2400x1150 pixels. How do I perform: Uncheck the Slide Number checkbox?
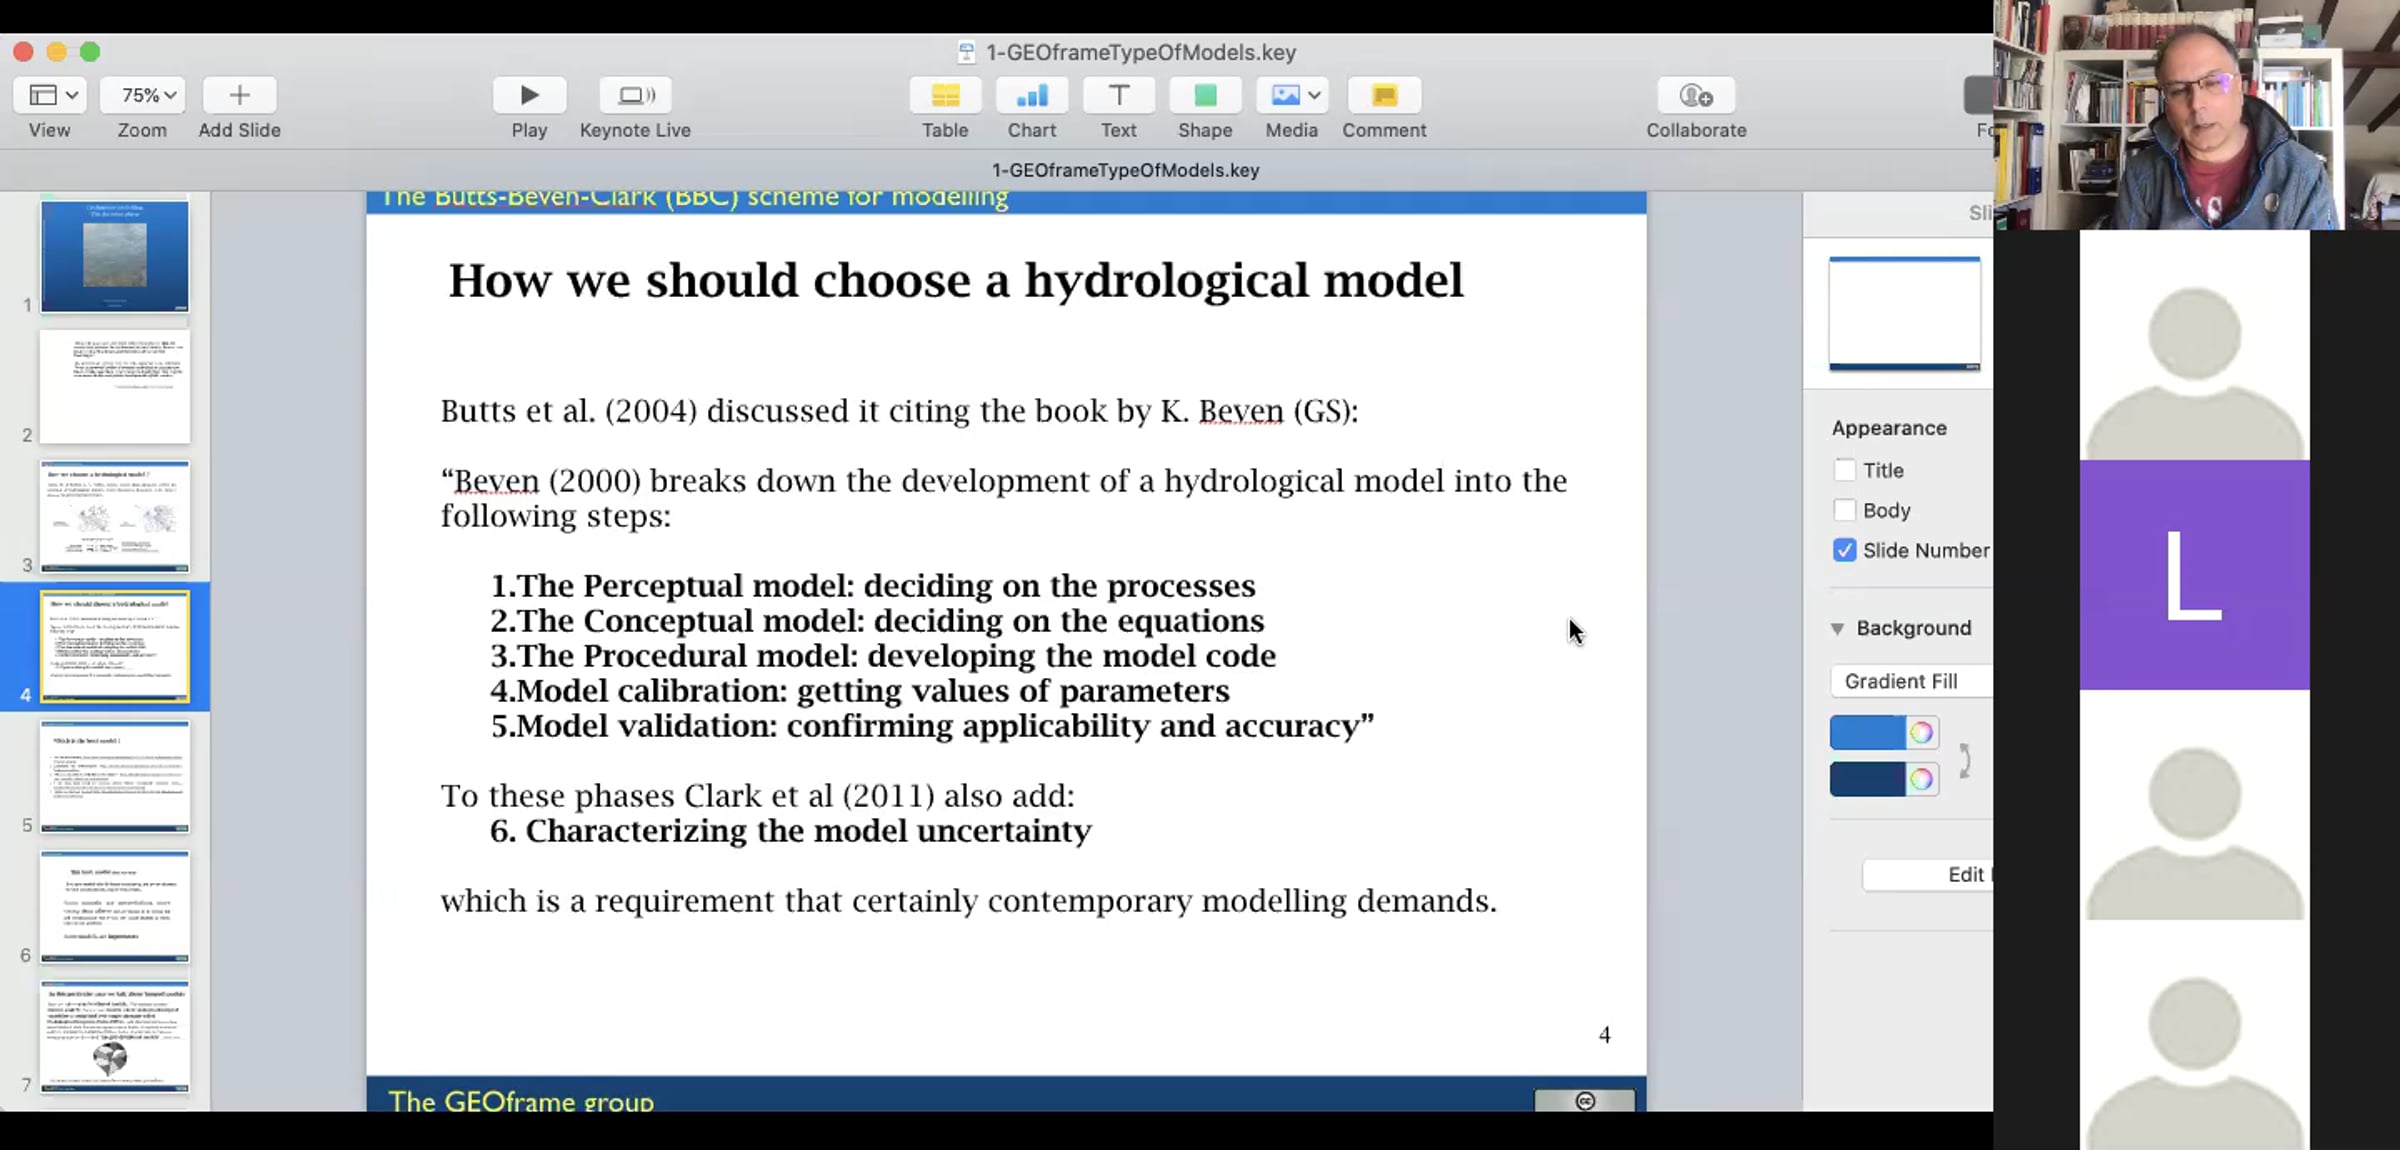1844,550
